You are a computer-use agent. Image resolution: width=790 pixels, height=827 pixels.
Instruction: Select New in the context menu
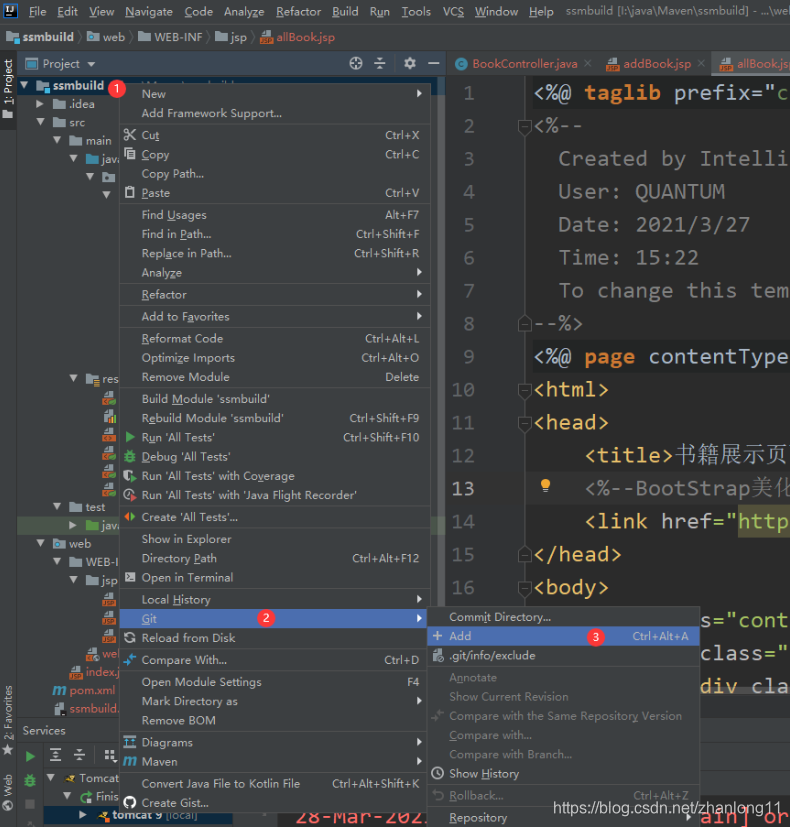(x=275, y=94)
